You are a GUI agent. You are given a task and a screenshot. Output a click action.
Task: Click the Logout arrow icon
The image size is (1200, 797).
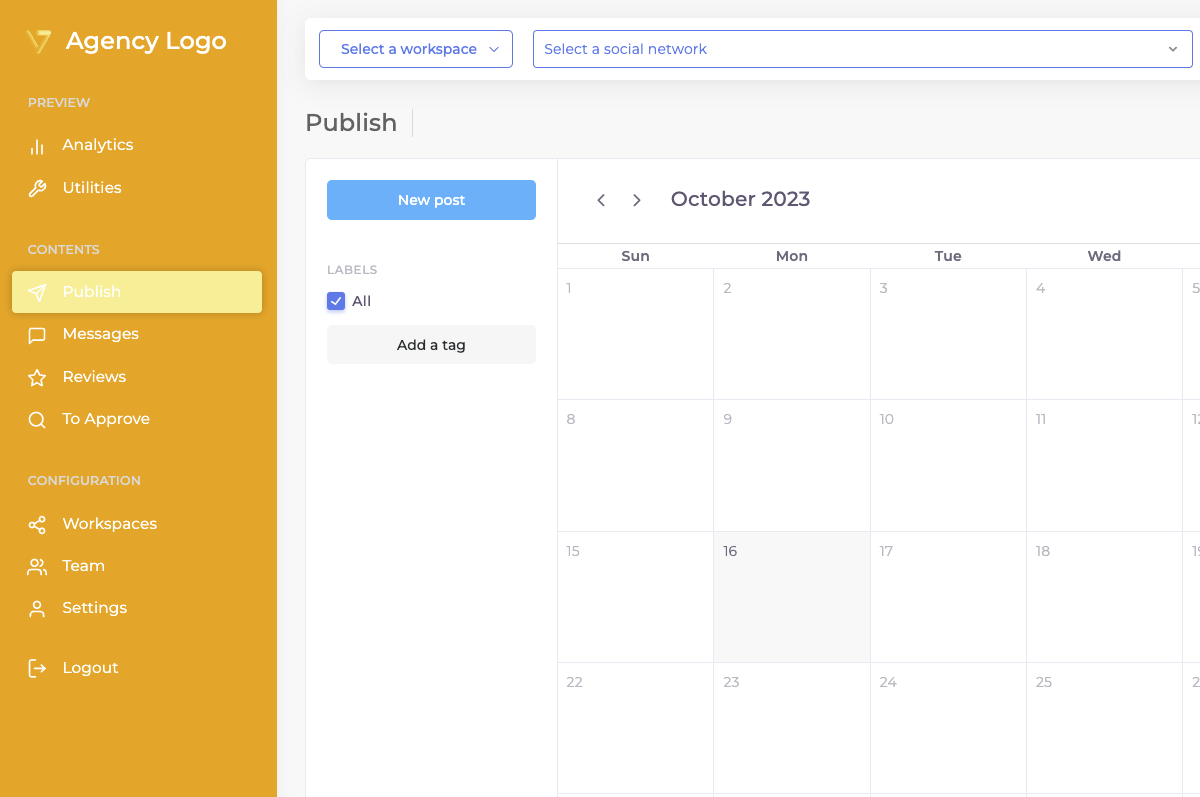click(x=37, y=668)
